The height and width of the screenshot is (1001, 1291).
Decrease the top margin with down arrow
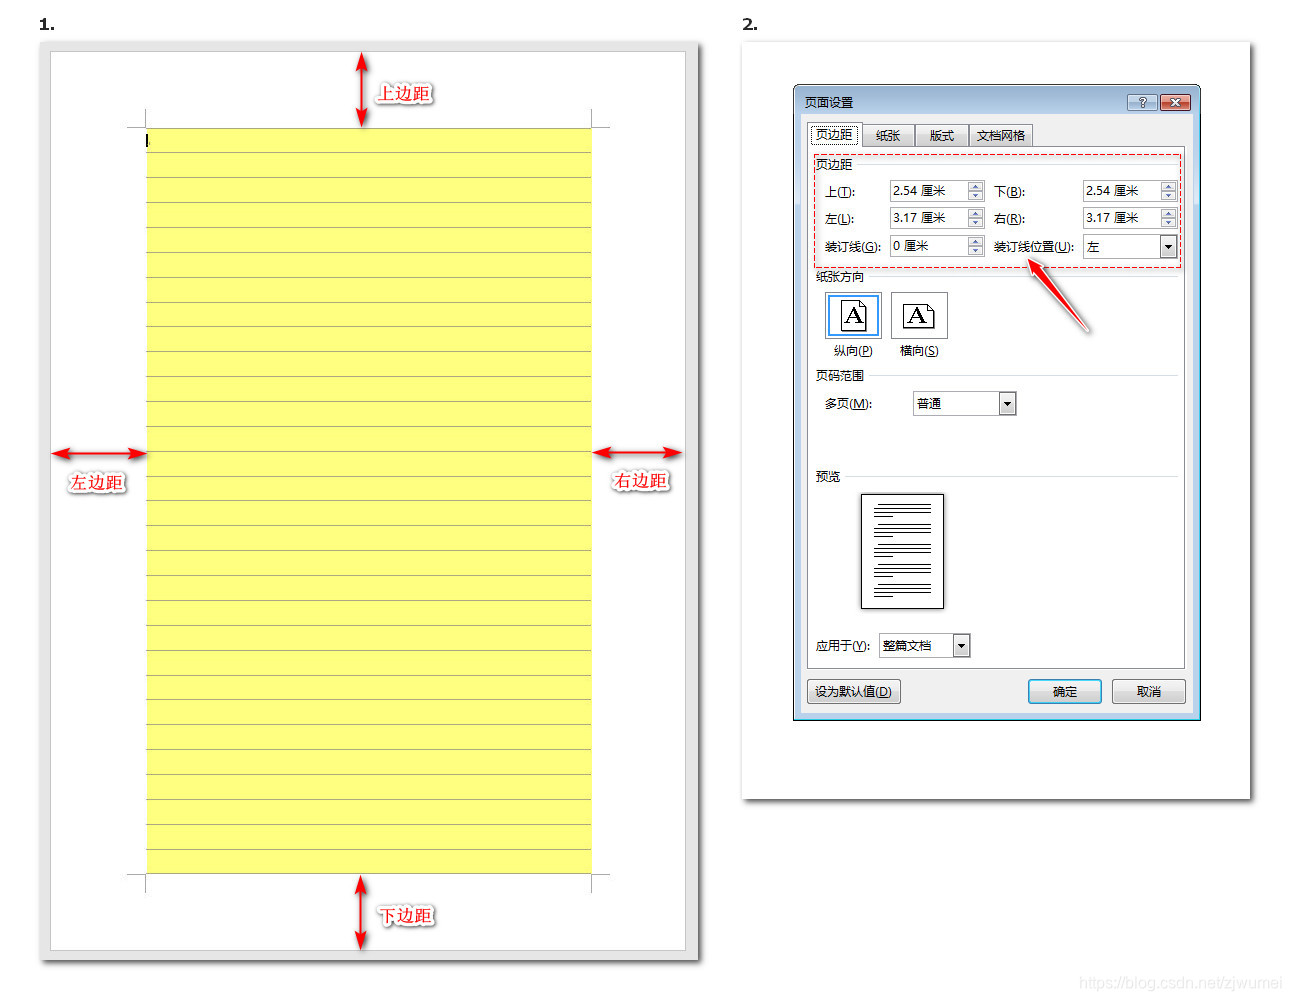(976, 196)
